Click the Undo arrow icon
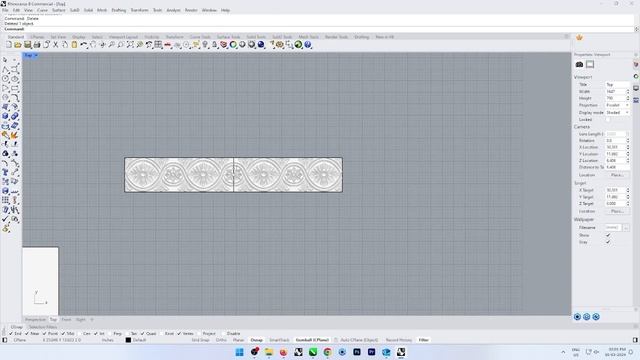Screen dimensions: 640x360 [x=84, y=45]
